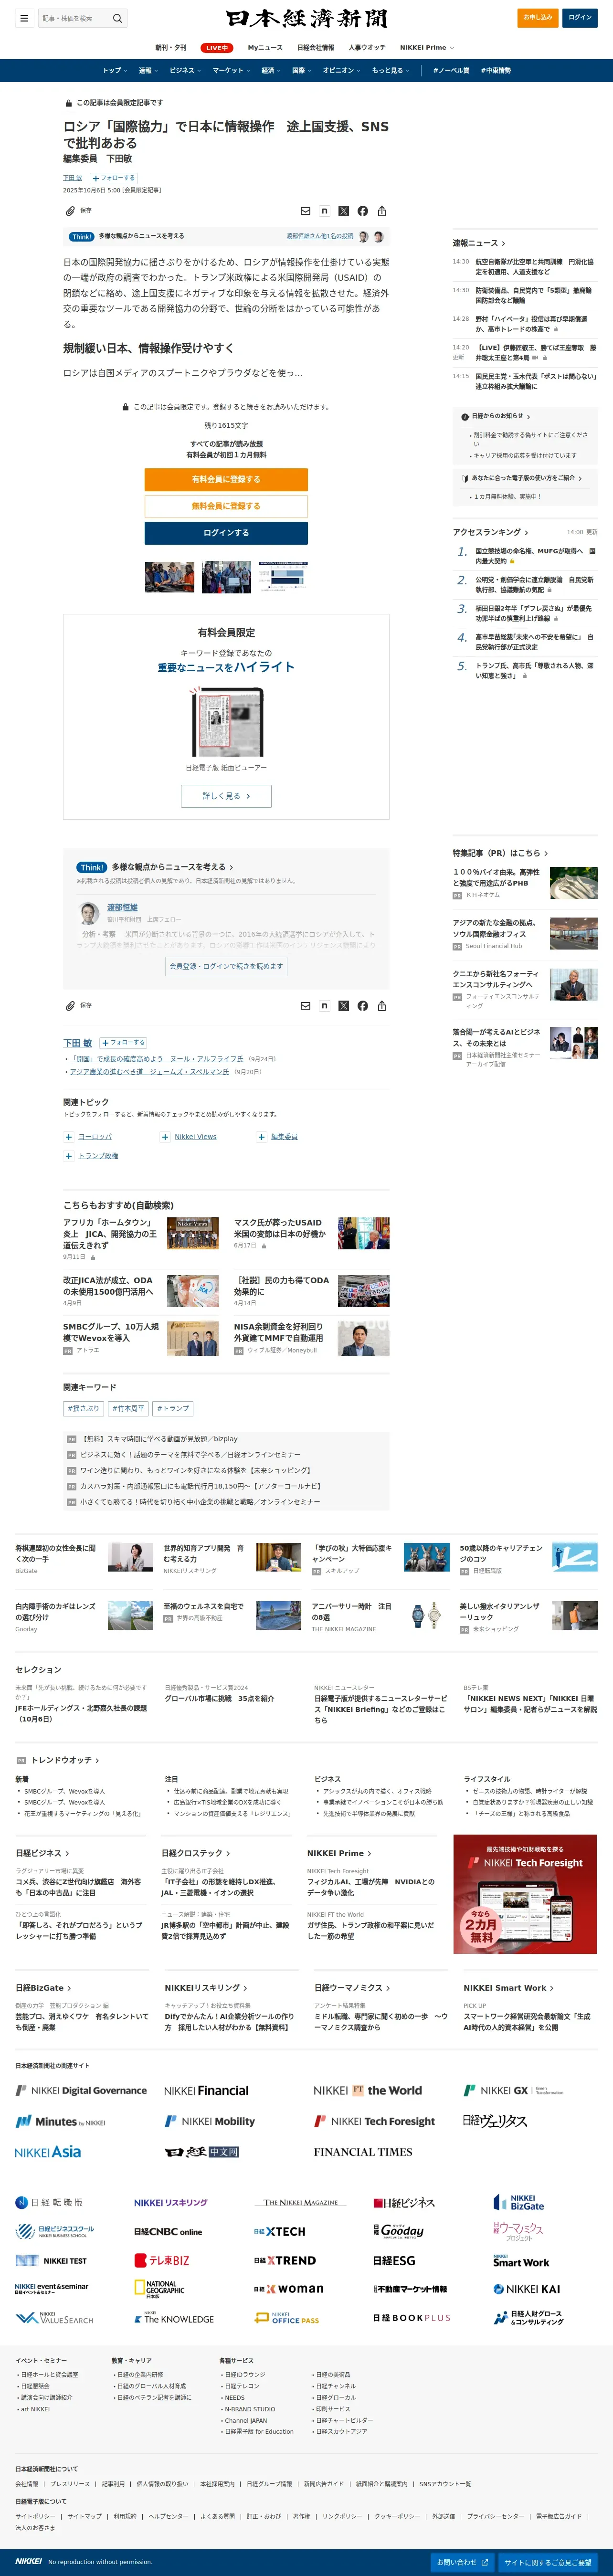Share on Facebook icon under the headline

click(x=362, y=211)
